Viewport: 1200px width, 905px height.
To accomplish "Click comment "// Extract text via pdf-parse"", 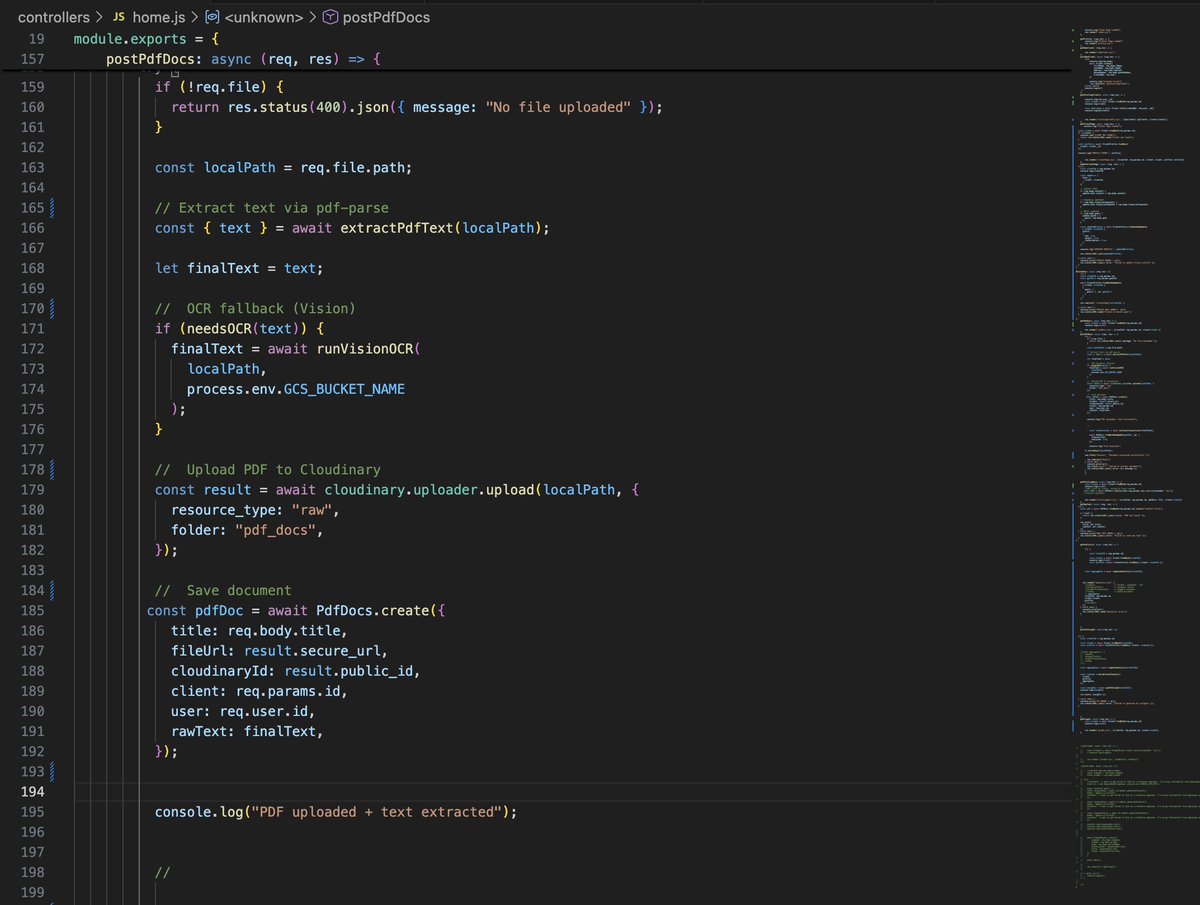I will [x=271, y=208].
